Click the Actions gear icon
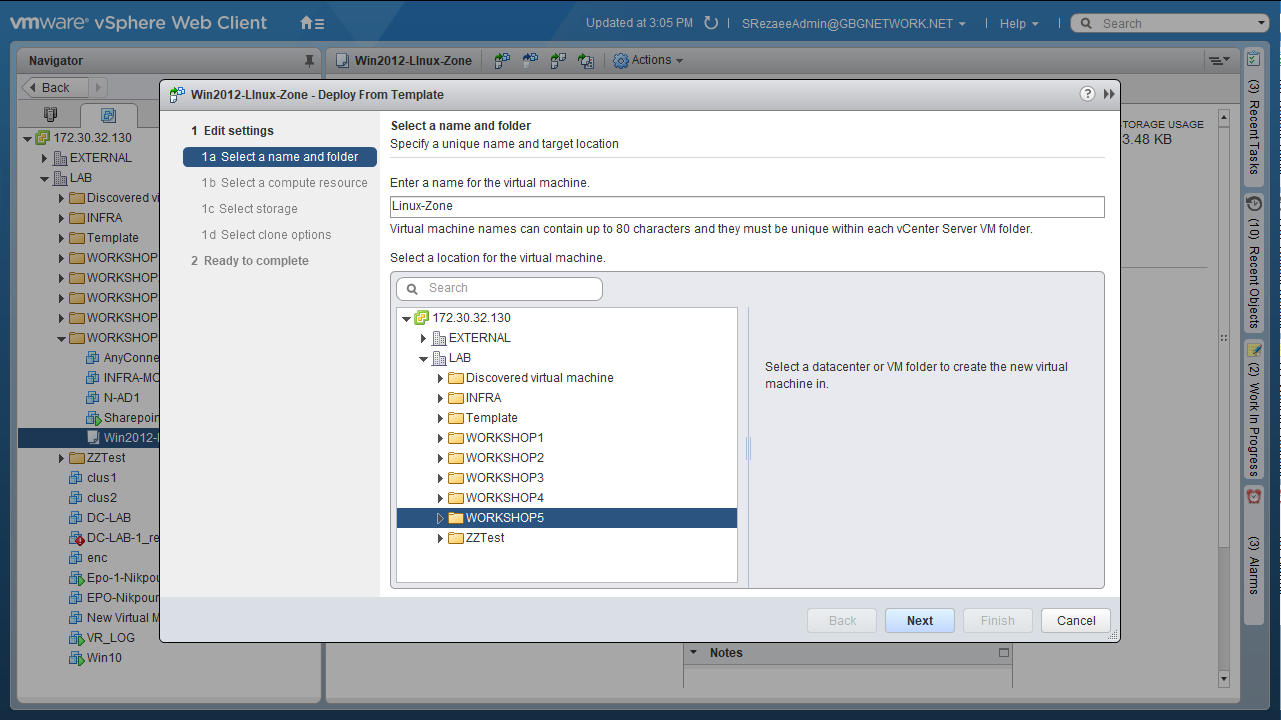Viewport: 1281px width, 720px height. (x=621, y=61)
